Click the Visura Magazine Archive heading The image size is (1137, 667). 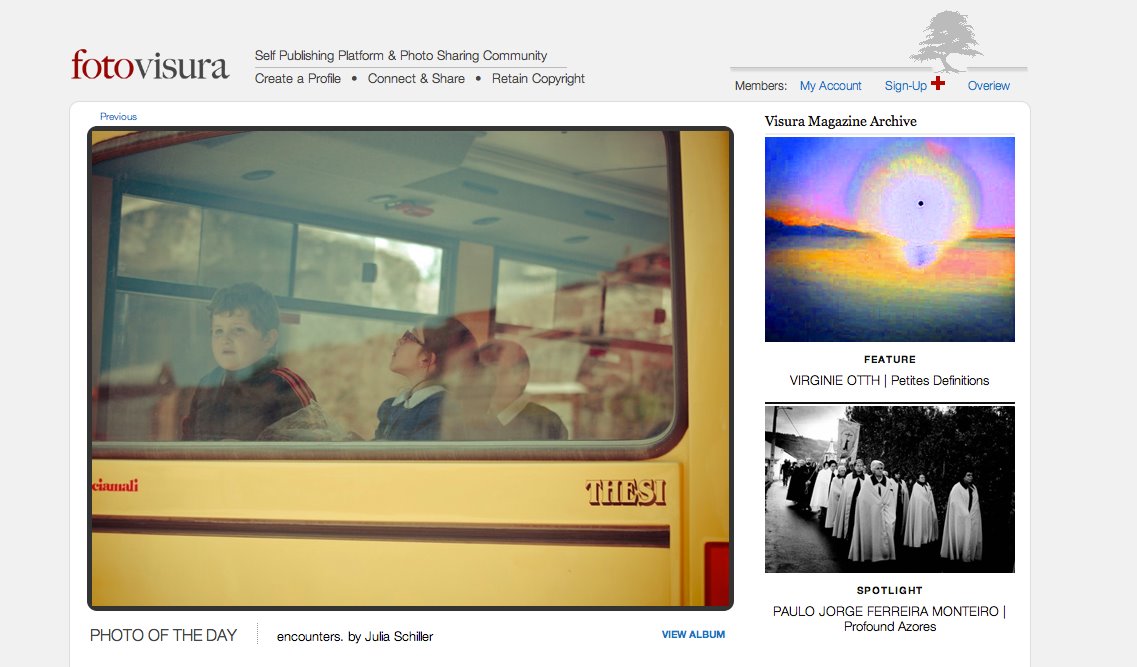tap(840, 121)
